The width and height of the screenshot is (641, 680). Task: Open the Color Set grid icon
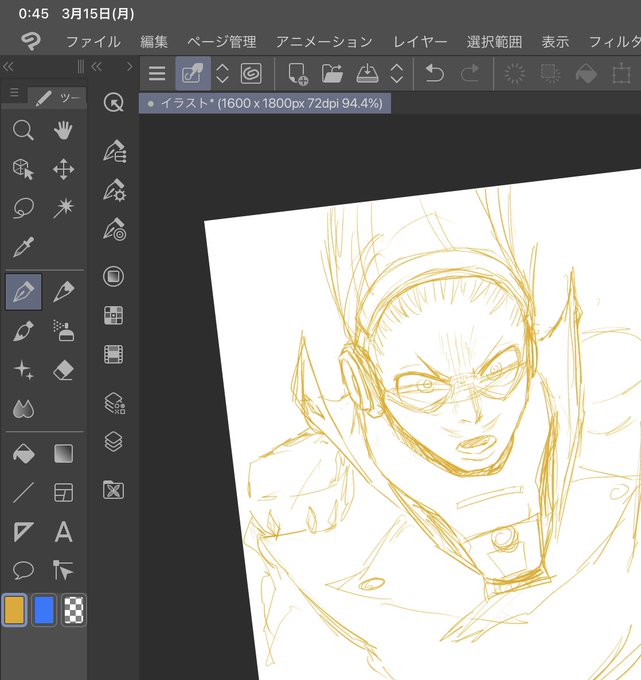(114, 315)
